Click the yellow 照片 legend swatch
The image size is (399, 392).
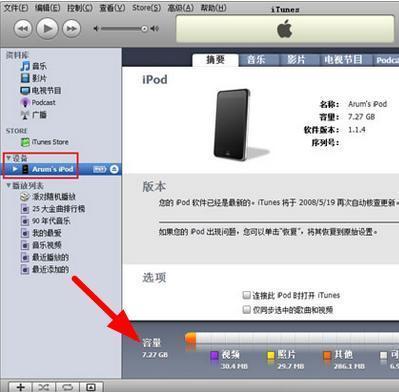coord(271,355)
